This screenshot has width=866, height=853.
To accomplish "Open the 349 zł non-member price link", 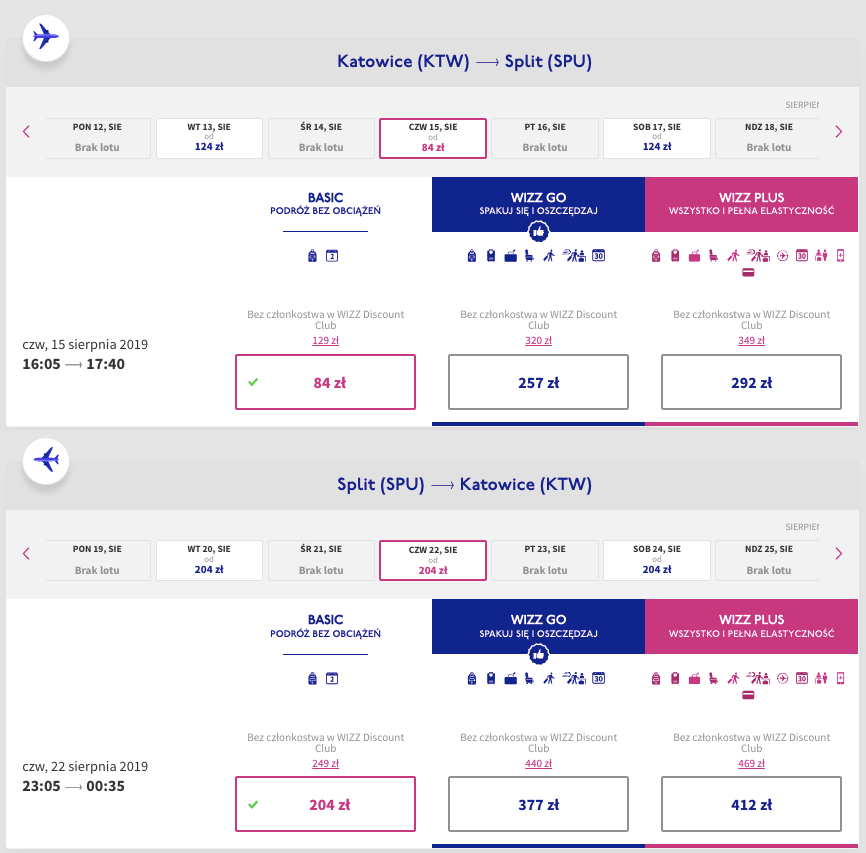I will tap(751, 340).
